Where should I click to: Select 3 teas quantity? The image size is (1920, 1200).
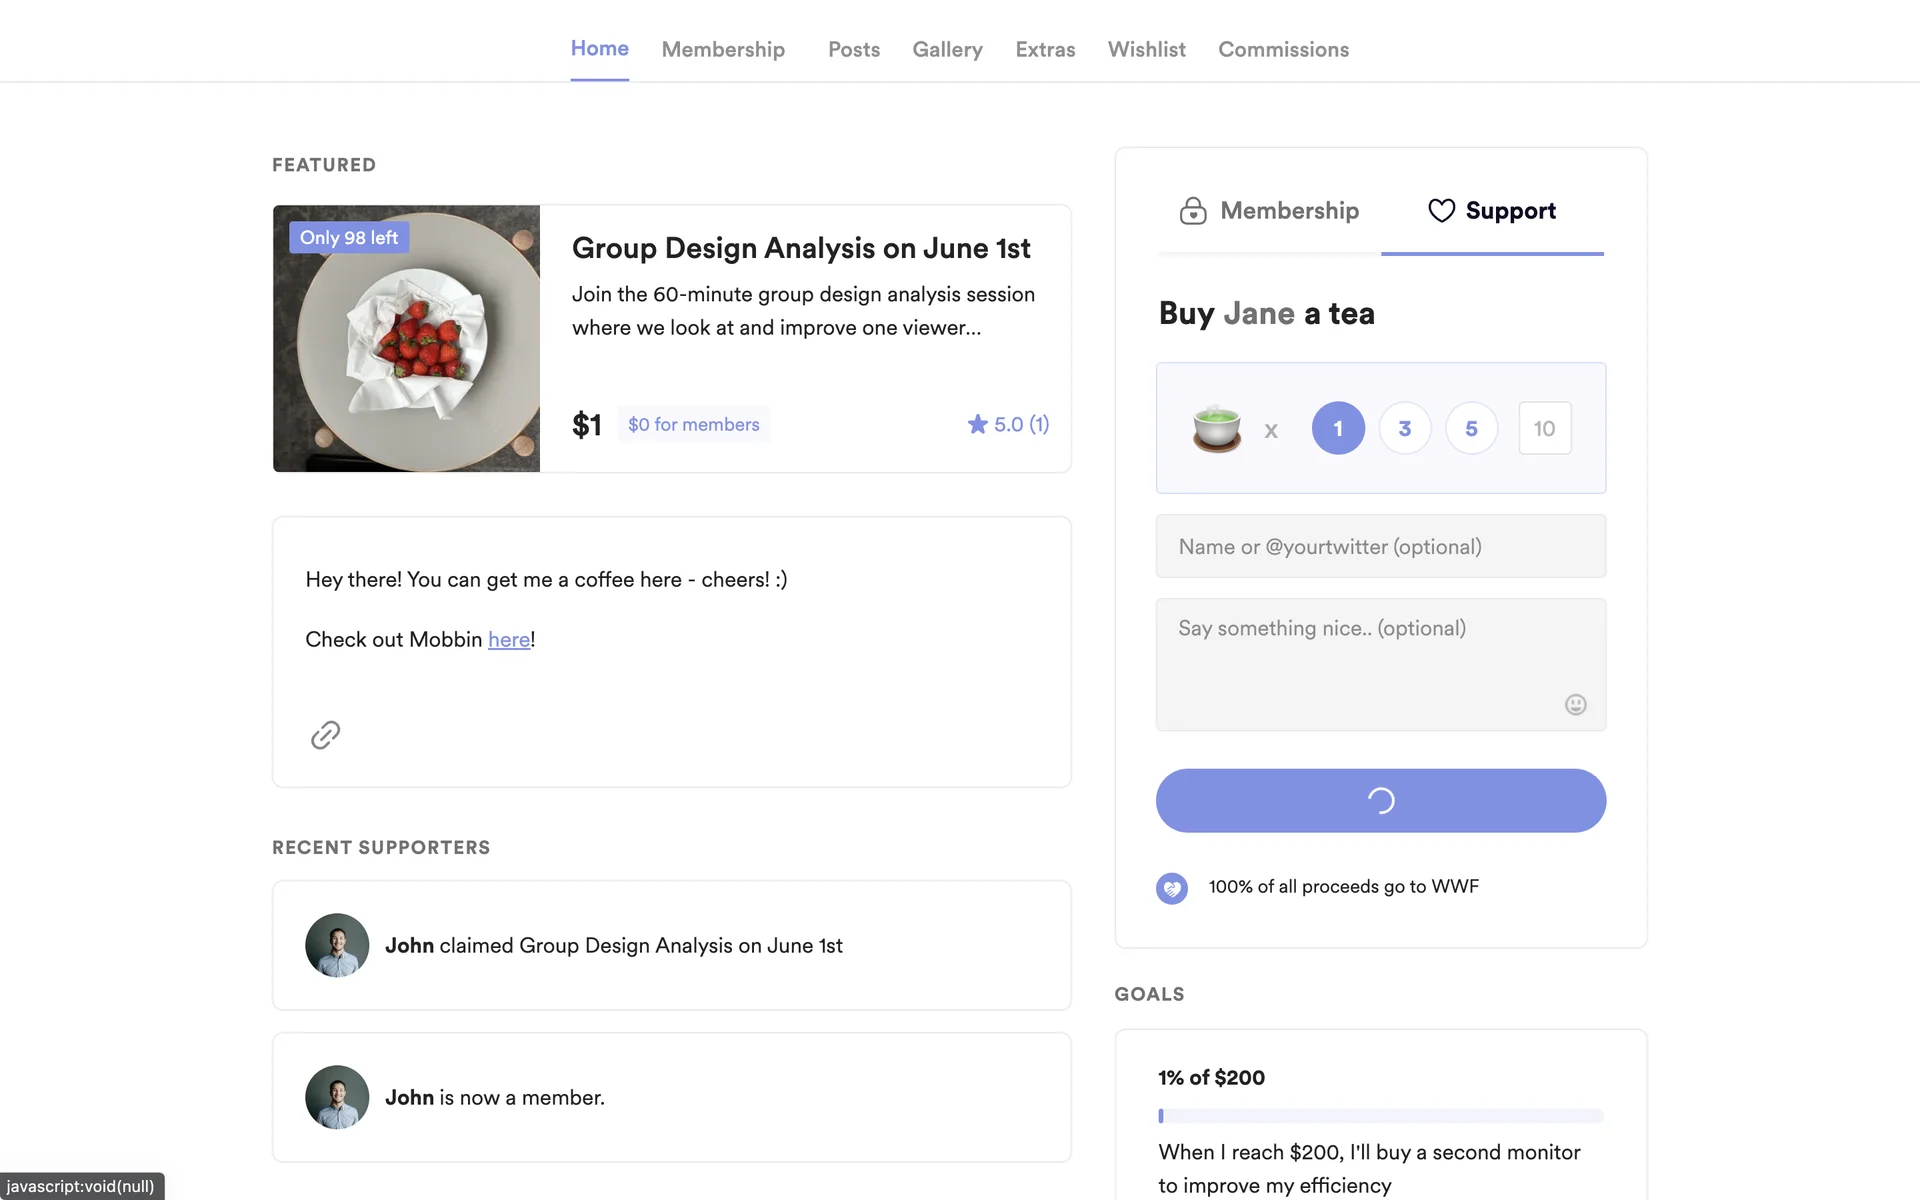[x=1405, y=428]
